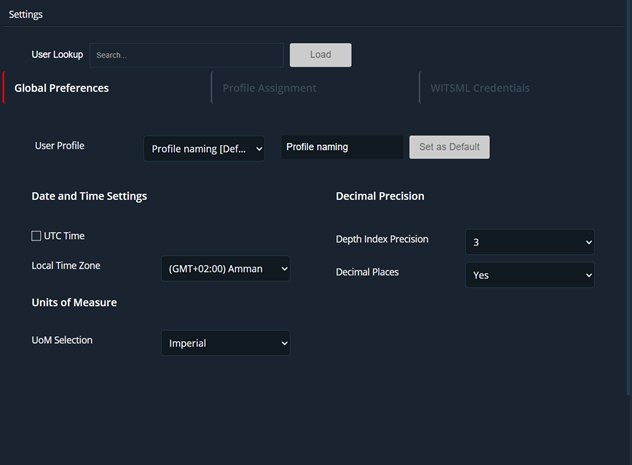Click the Decimal Precision heading
This screenshot has width=632, height=465.
(x=380, y=196)
